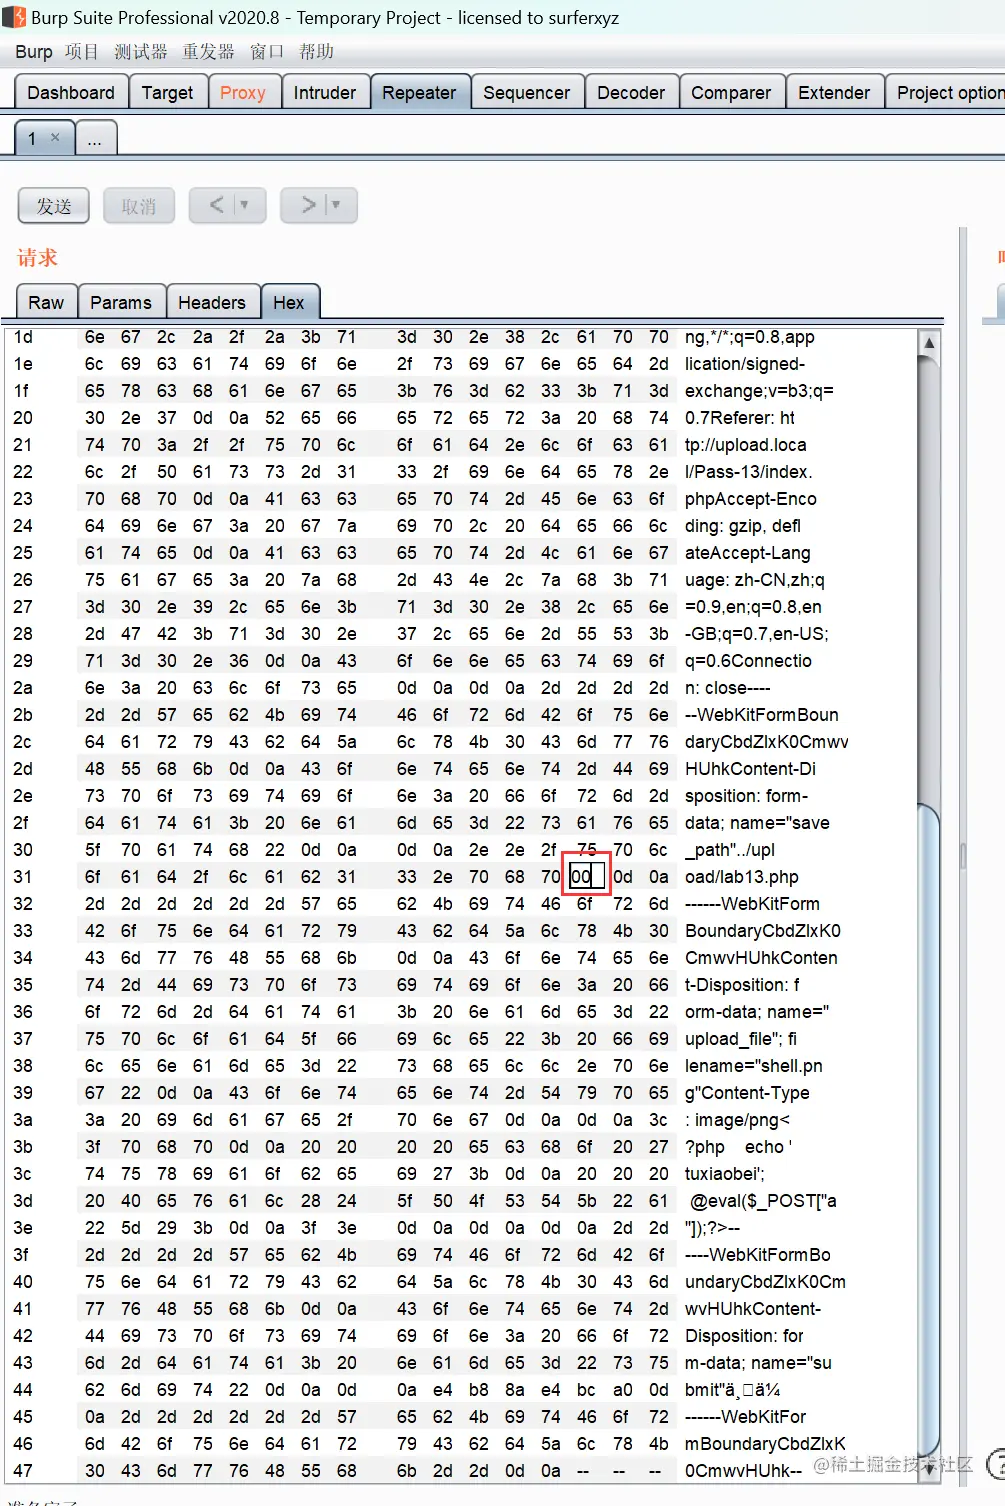Switch to the Proxy tab

(243, 92)
